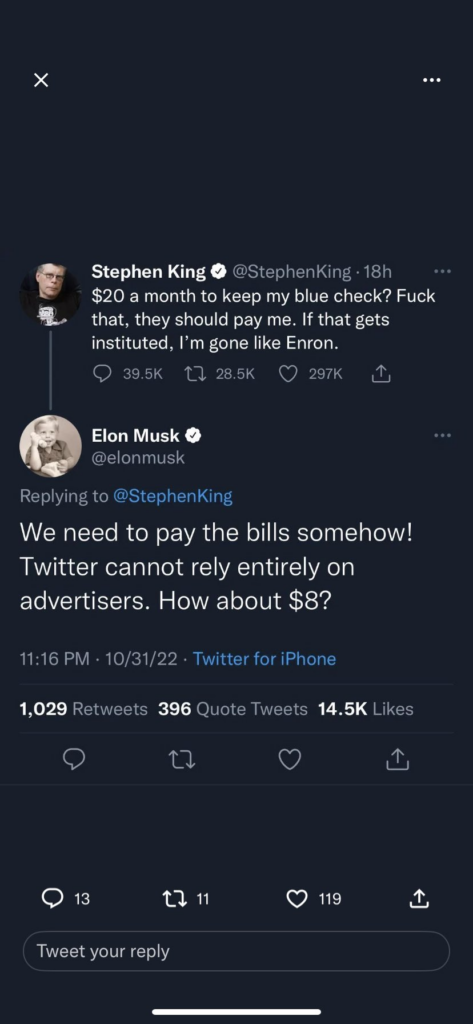Reply to Elon Musk's tweet

click(73, 759)
